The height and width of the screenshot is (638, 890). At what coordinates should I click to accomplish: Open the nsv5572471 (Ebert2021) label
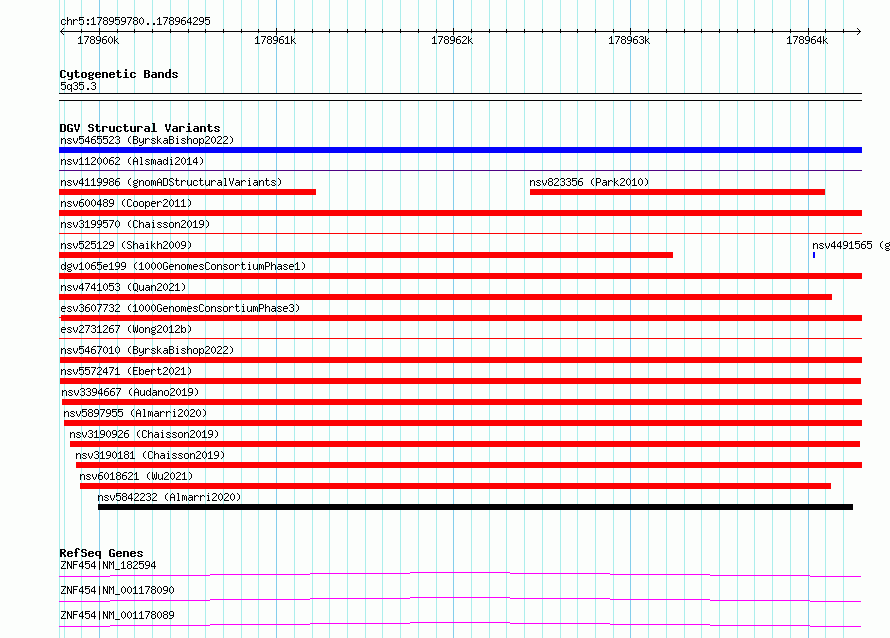[x=126, y=371]
